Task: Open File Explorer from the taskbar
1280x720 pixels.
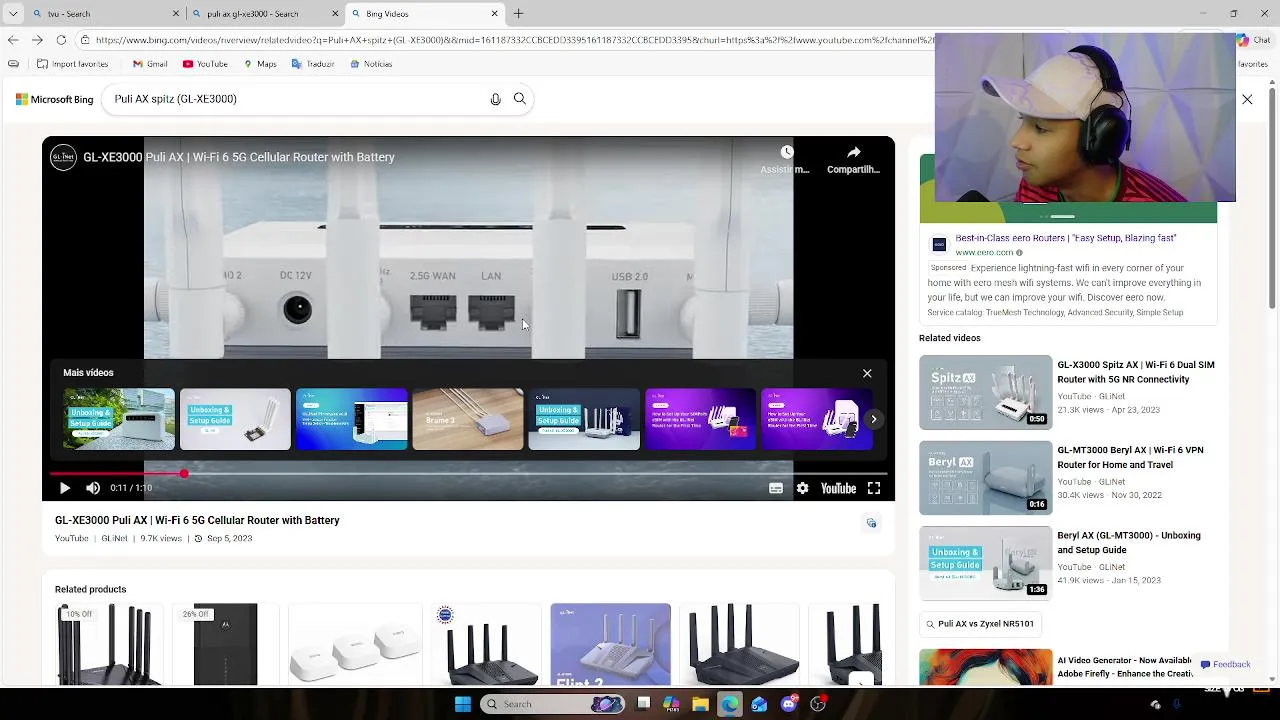Action: coord(700,704)
